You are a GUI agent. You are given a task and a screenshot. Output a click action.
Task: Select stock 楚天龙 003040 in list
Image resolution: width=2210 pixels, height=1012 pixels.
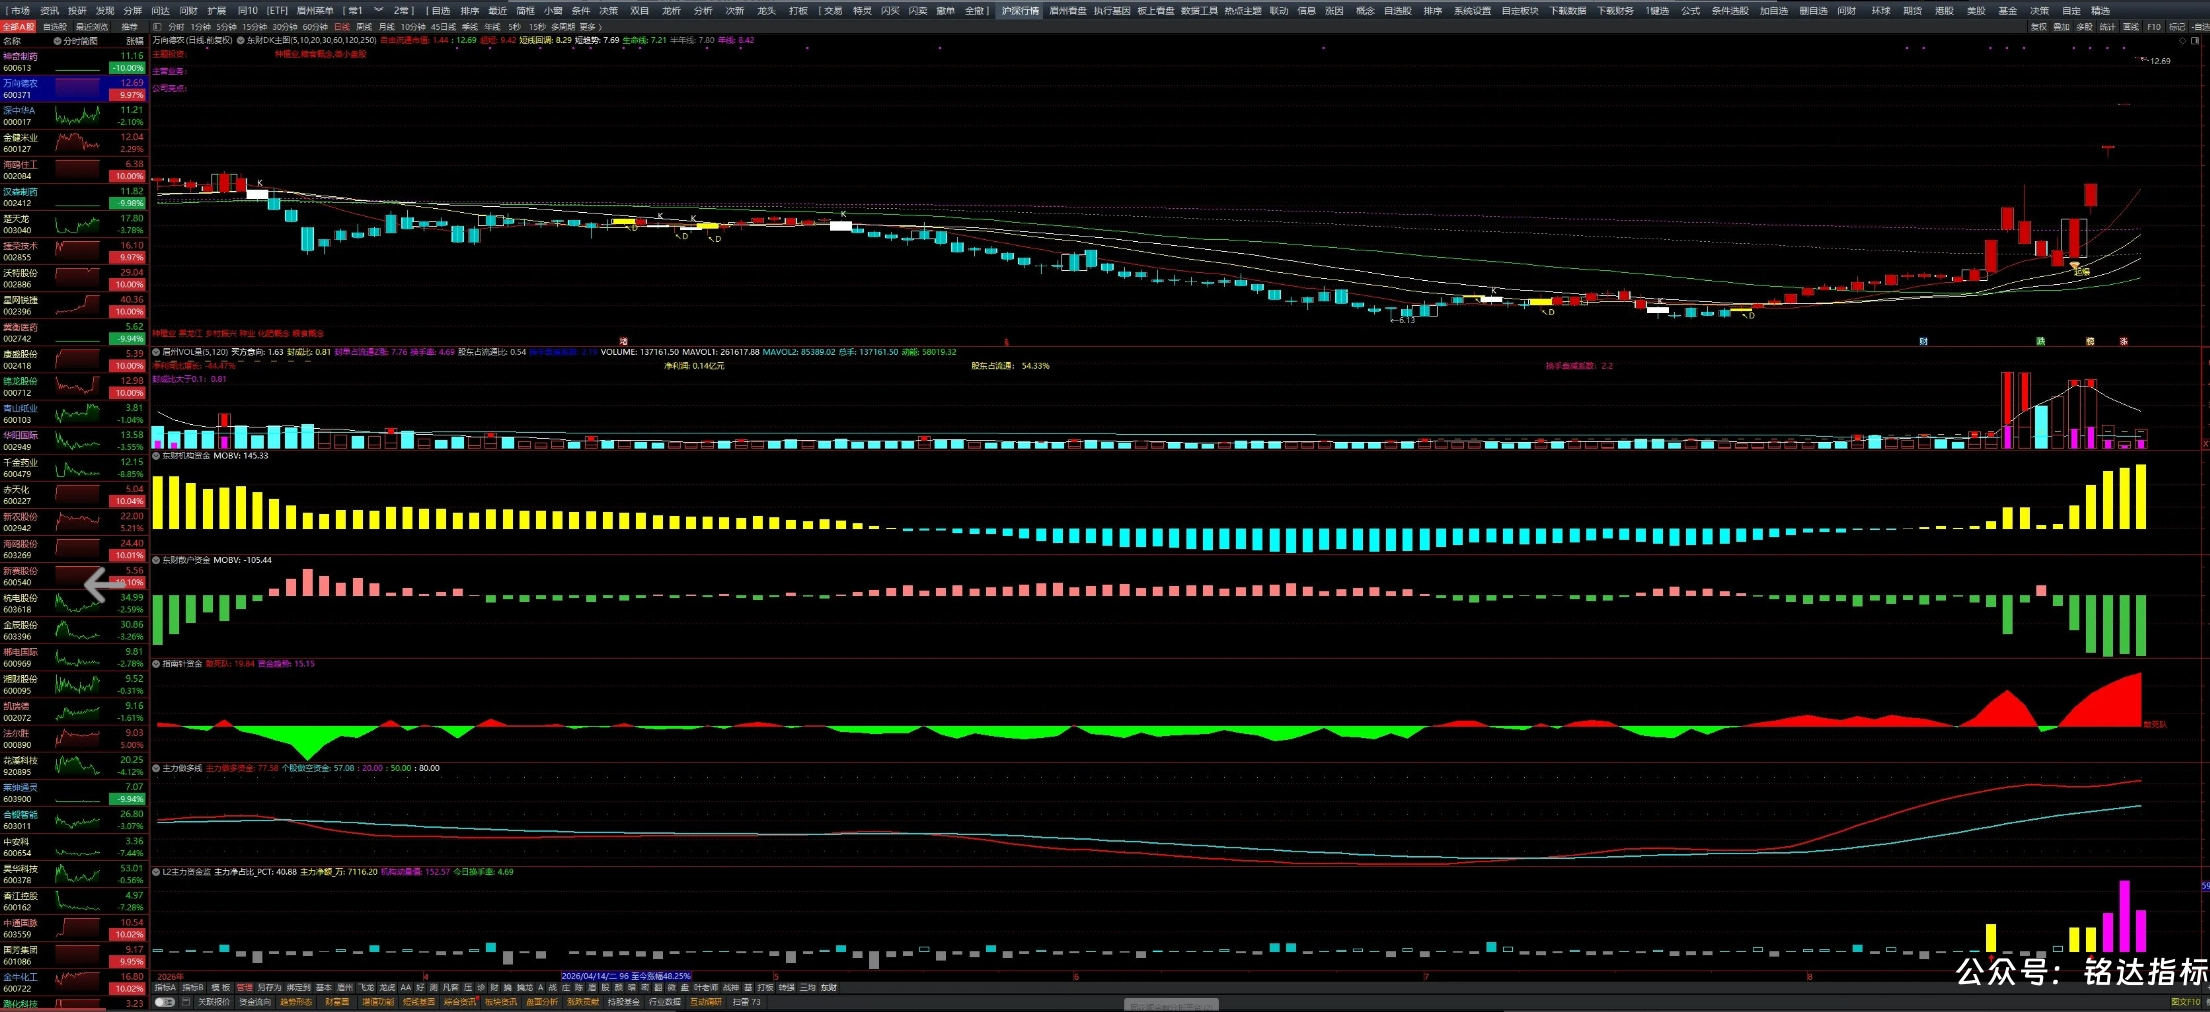(x=74, y=224)
